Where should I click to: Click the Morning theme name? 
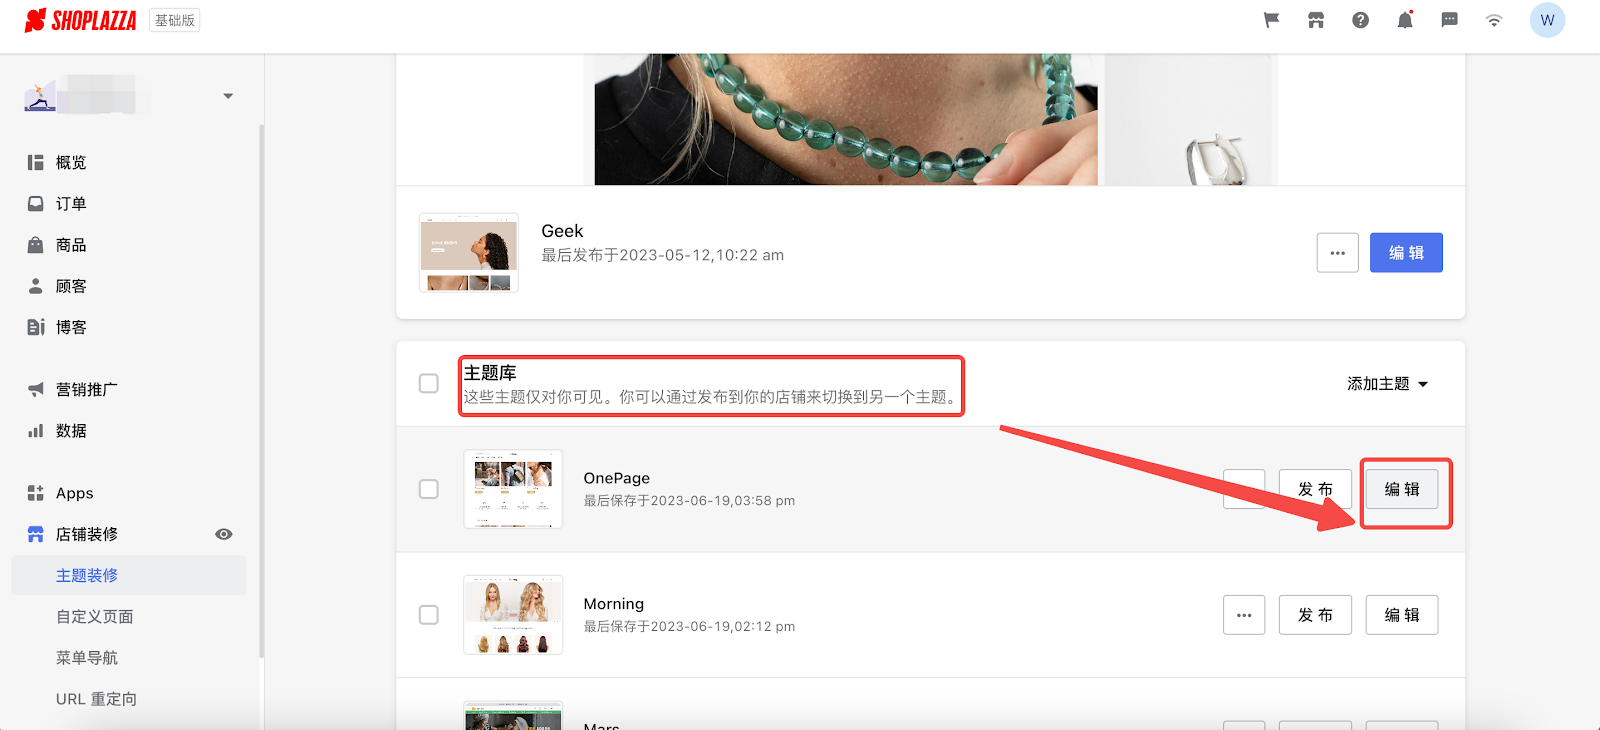[614, 604]
